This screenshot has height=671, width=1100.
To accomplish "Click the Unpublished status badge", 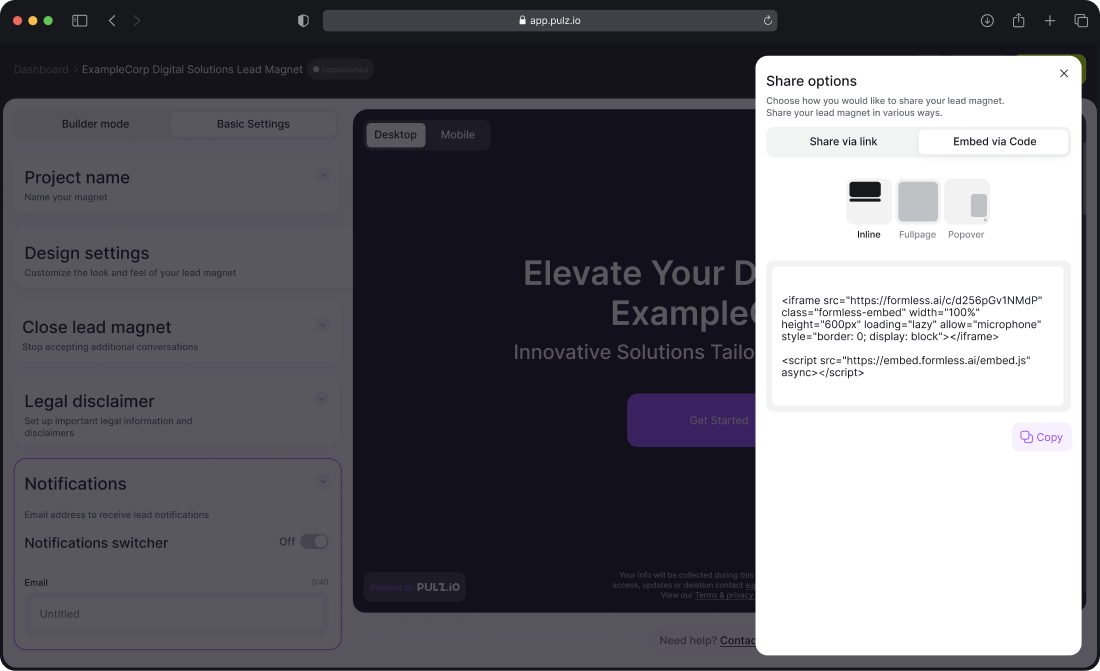I will pos(340,69).
